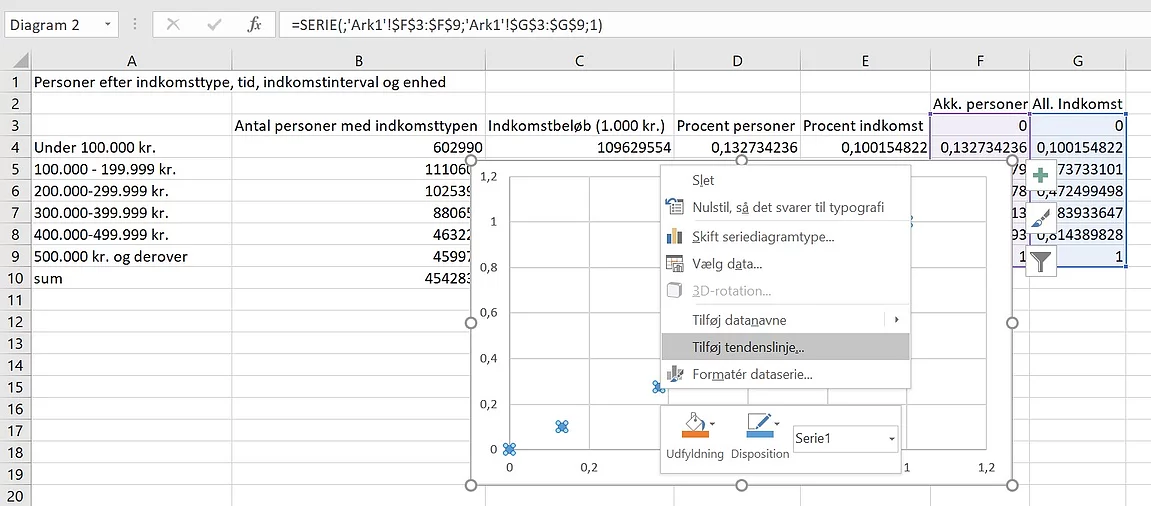Click inside the formula bar text field
Screen dimensions: 1151x506
(x=712, y=24)
